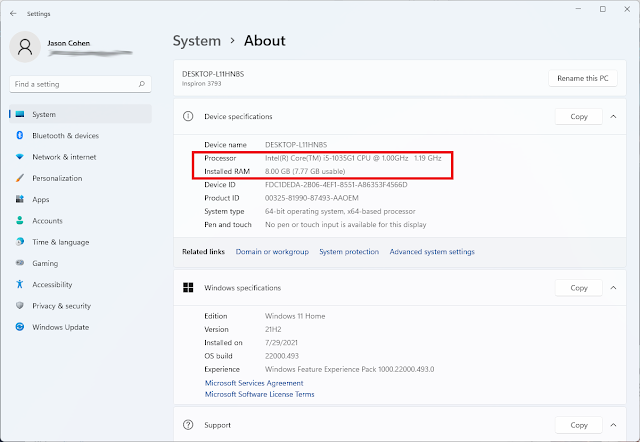Image resolution: width=640 pixels, height=442 pixels.
Task: Click the Version value 21H2
Action: click(273, 329)
